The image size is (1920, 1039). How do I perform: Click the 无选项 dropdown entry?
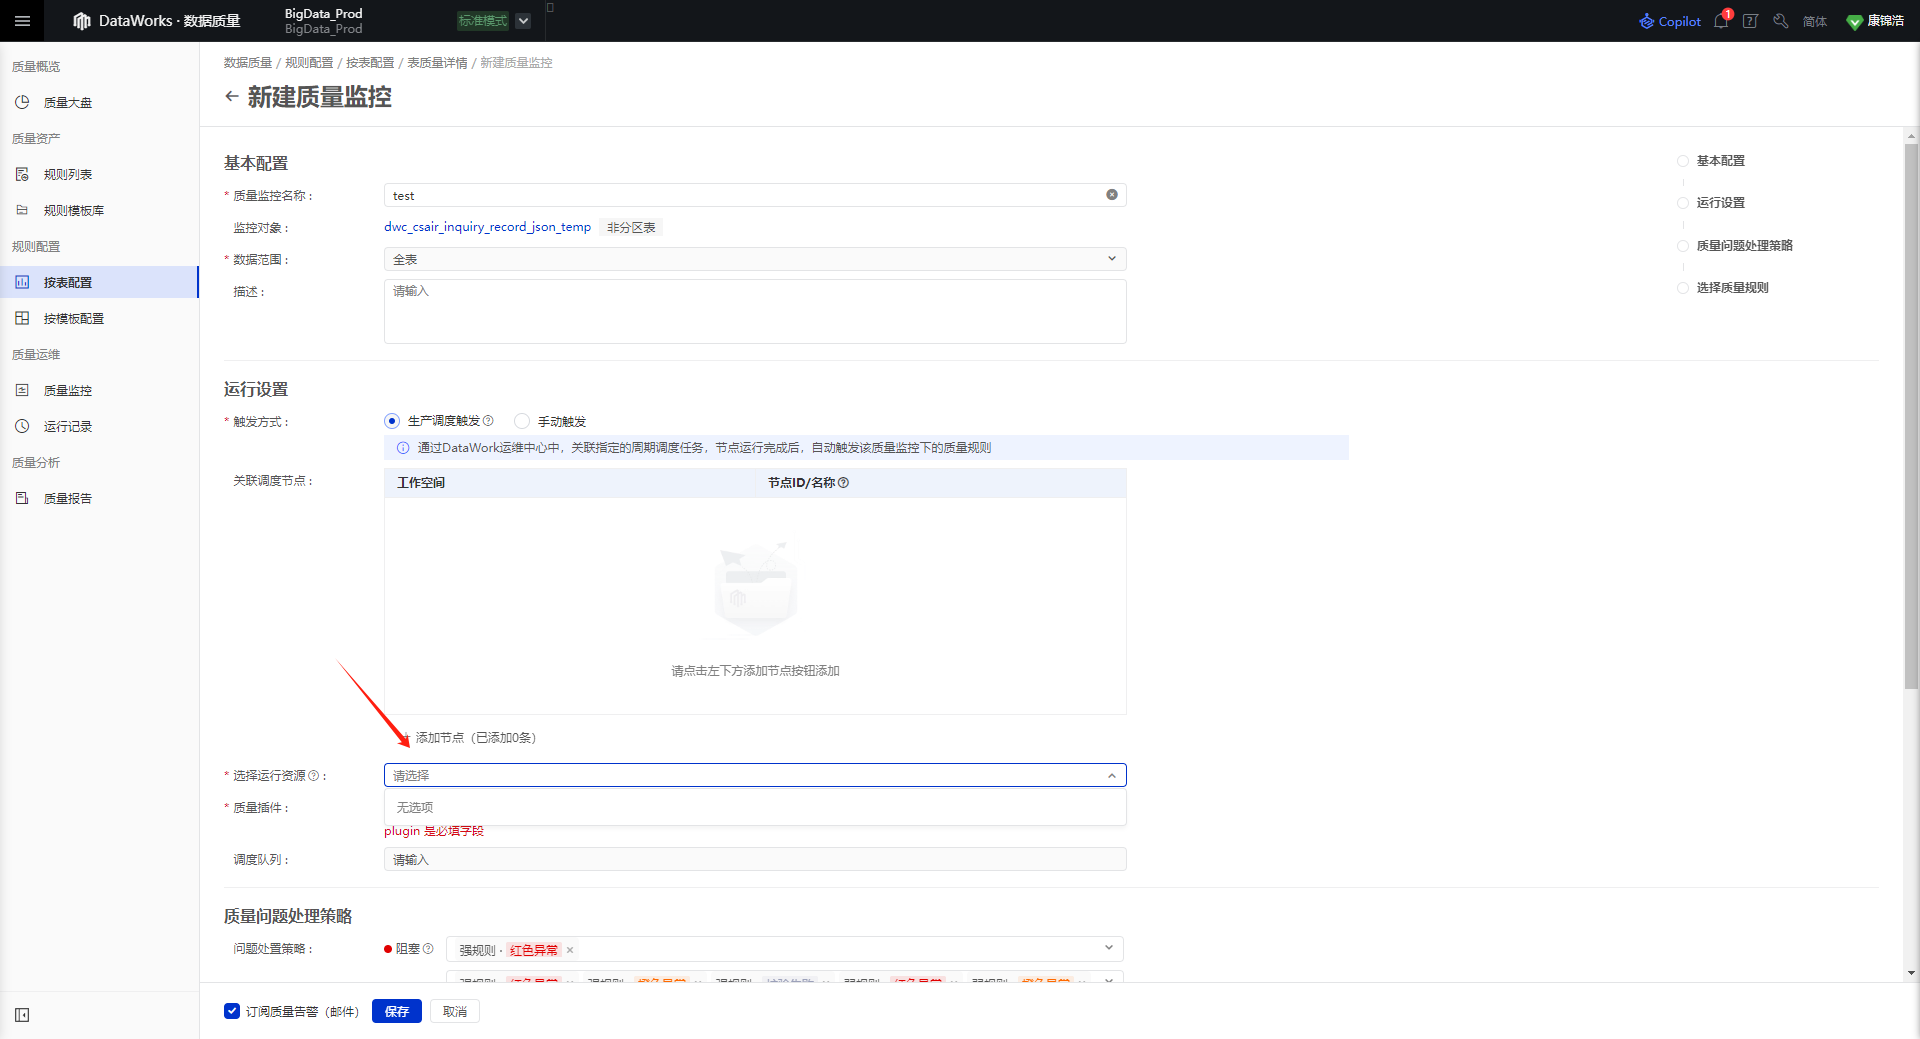[x=755, y=808]
